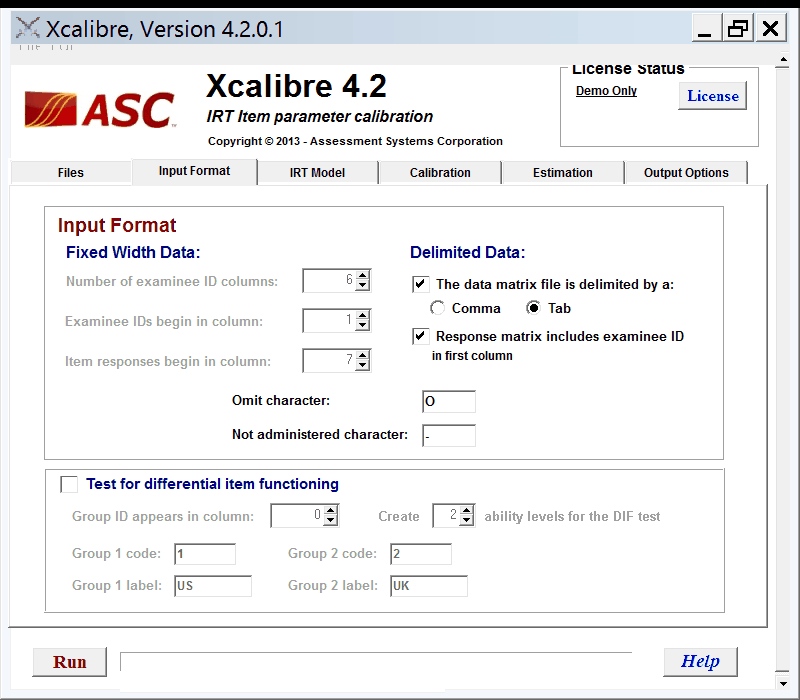Go to the Calibration tab
Screen dimensions: 800x700
point(440,172)
